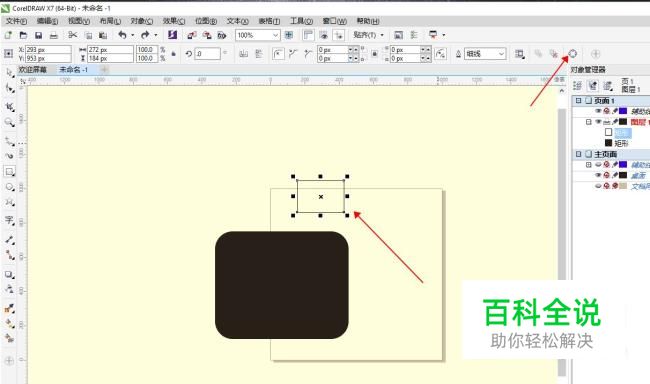Click the Print toolbar icon
650x384 pixels.
53,35
